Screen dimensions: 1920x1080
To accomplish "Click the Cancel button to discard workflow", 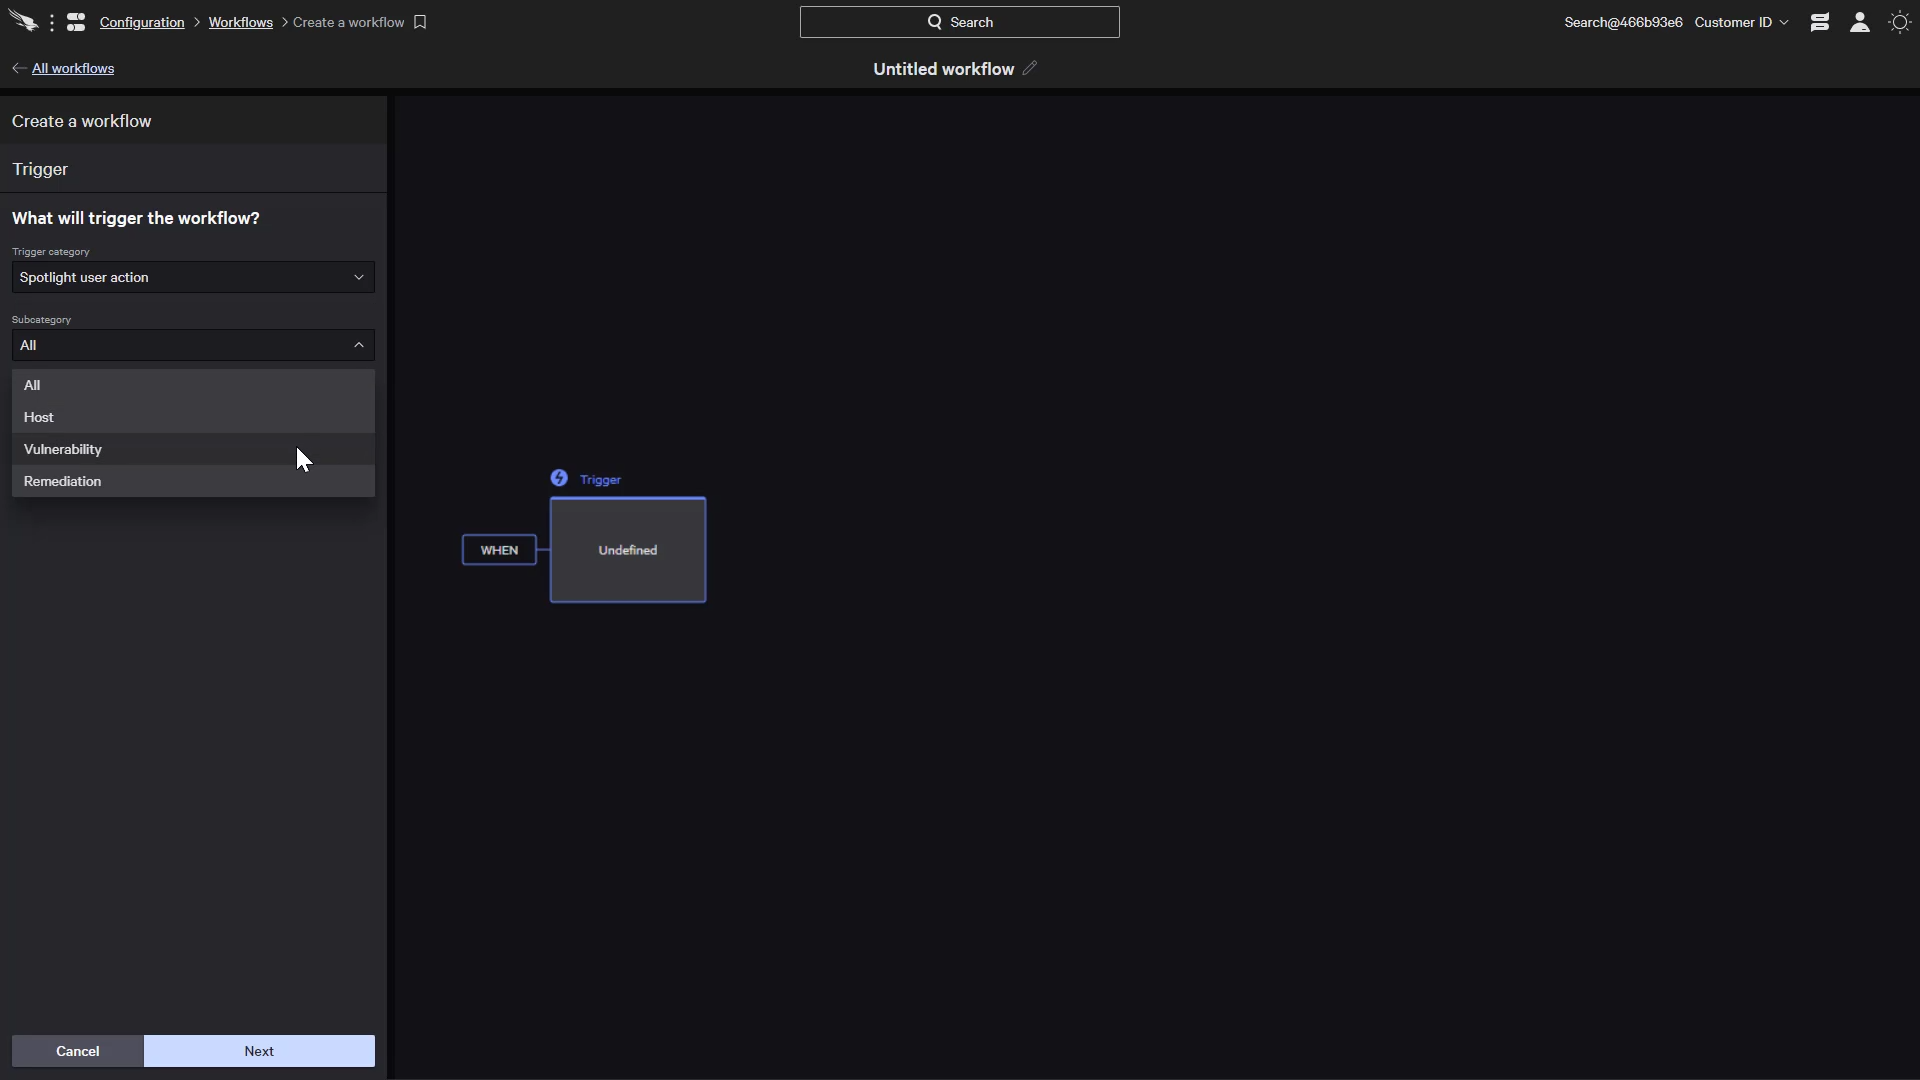I will coord(76,1050).
